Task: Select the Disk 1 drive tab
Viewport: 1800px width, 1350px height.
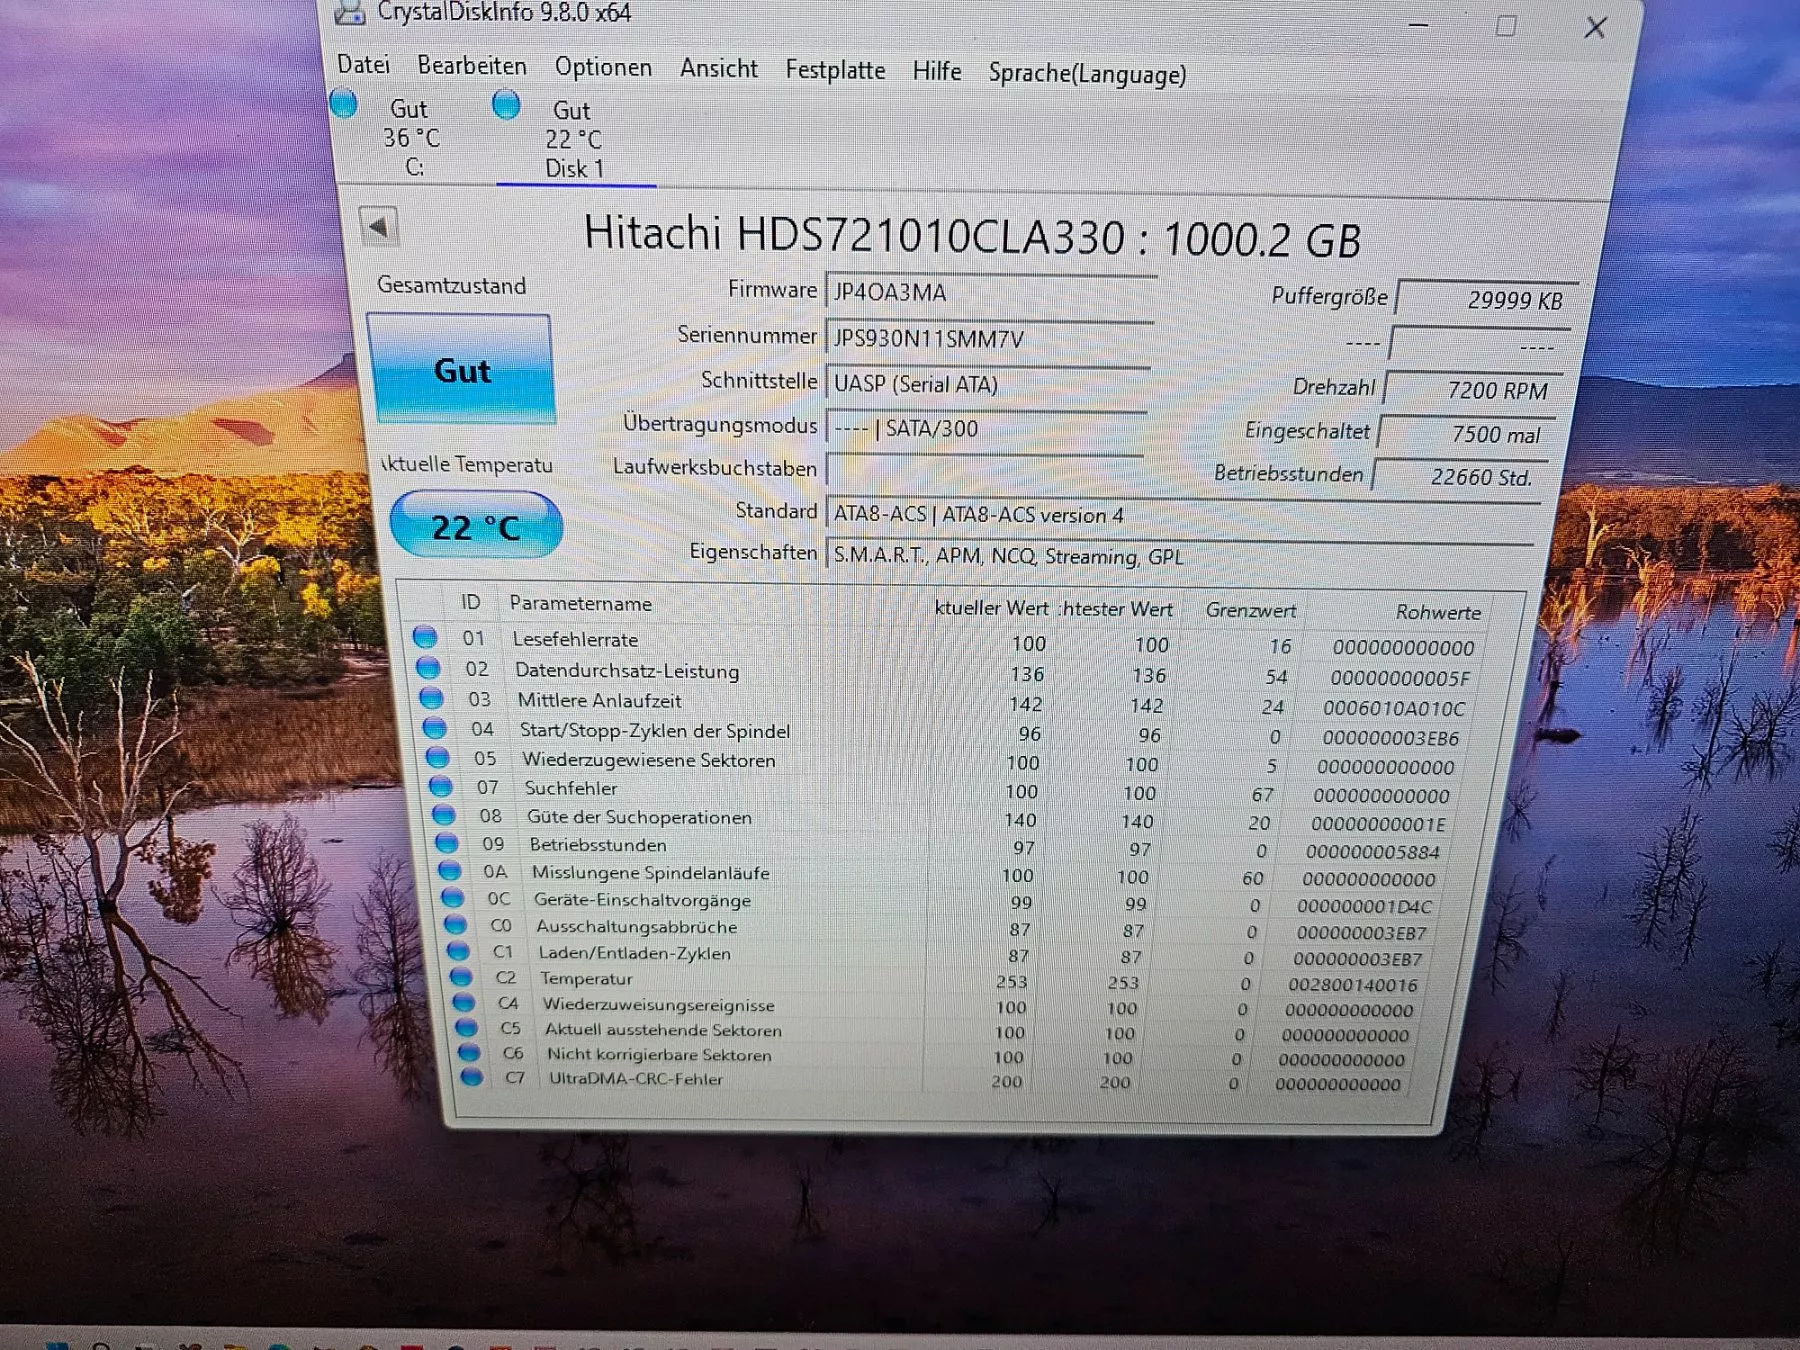Action: pos(574,139)
